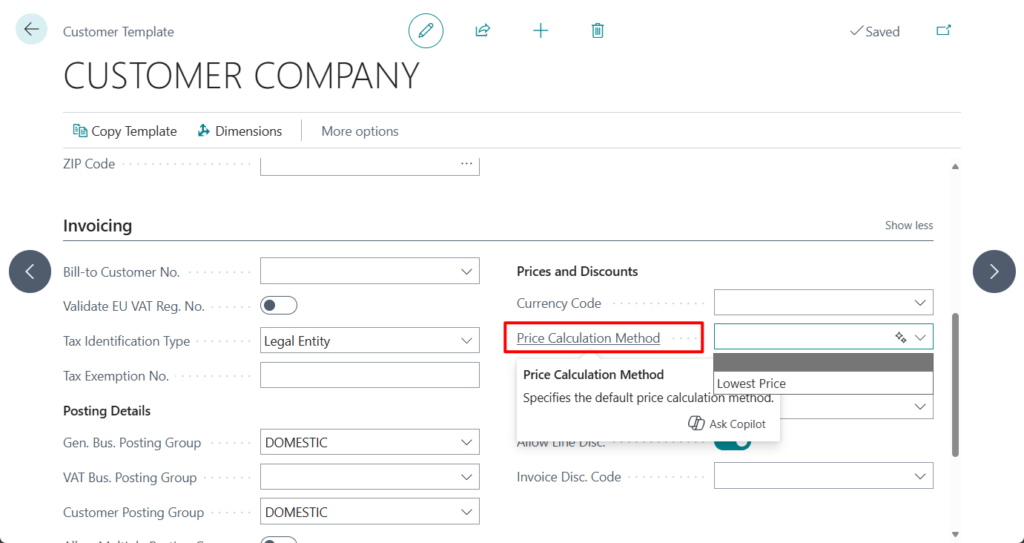Click the trash delete icon

pyautogui.click(x=597, y=31)
